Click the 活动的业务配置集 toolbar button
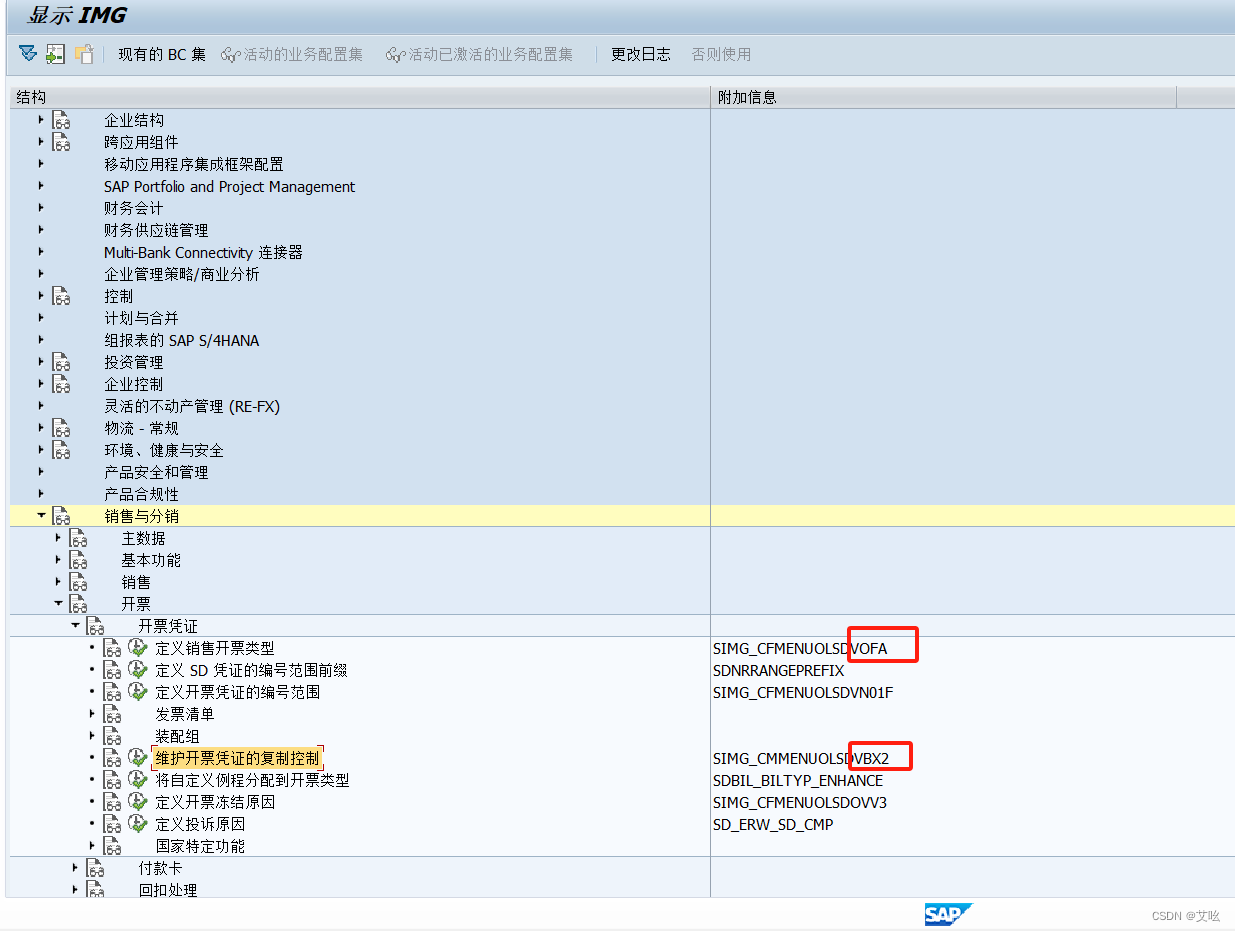Image resolution: width=1235 pixels, height=931 pixels. pyautogui.click(x=292, y=54)
